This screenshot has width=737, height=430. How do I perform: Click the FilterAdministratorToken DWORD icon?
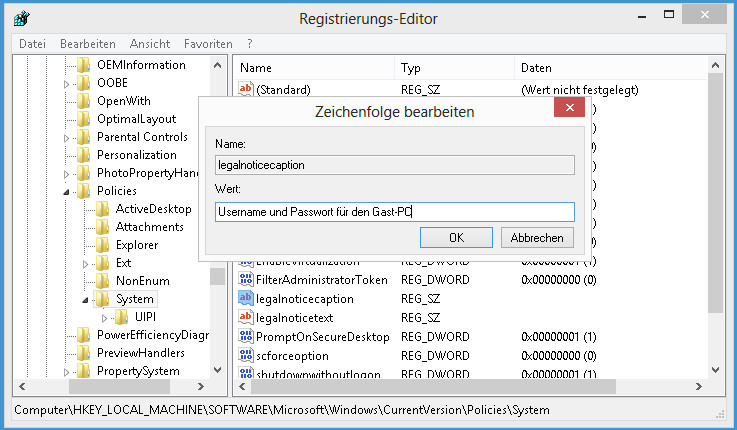[x=245, y=279]
